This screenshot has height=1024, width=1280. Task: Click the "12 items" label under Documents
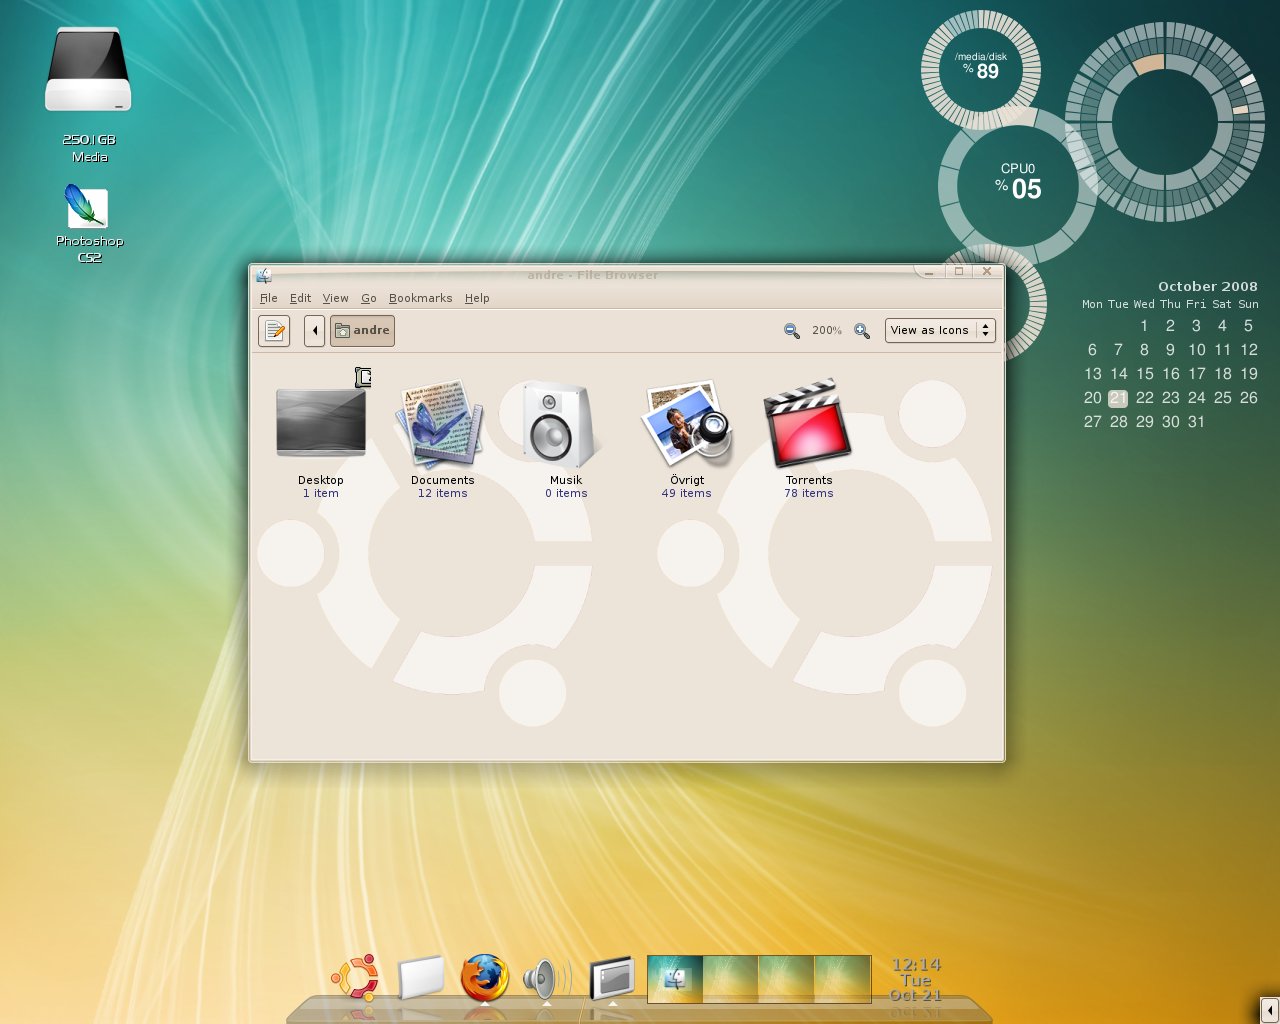[442, 493]
